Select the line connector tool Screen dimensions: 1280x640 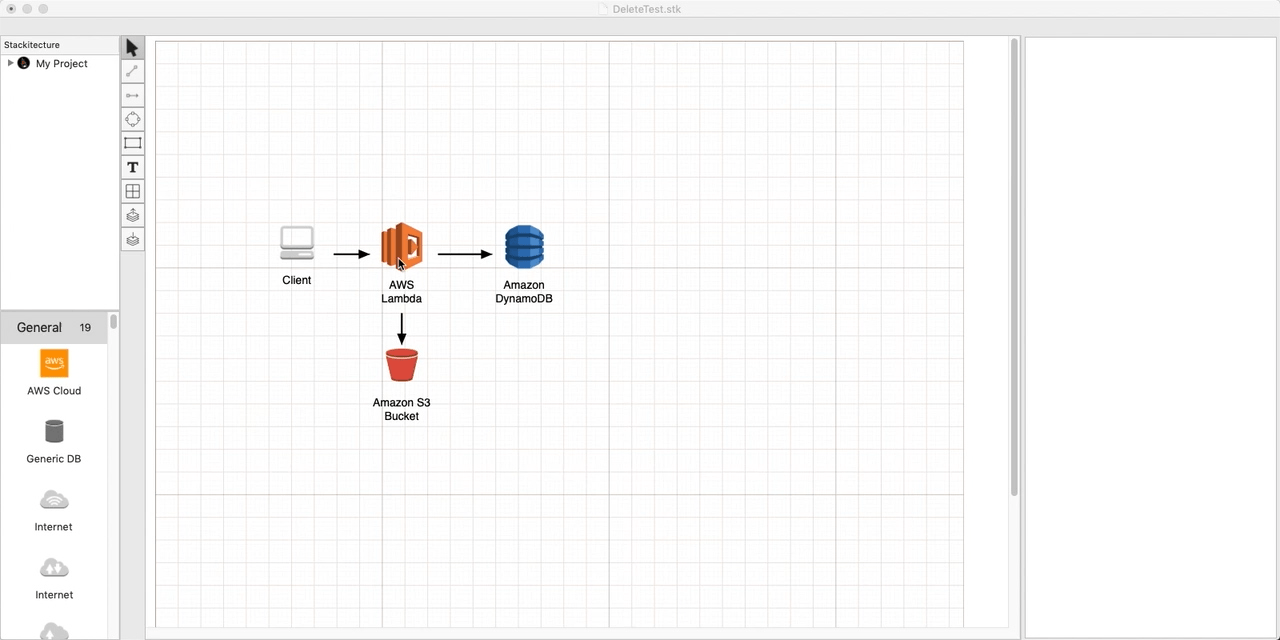point(132,71)
